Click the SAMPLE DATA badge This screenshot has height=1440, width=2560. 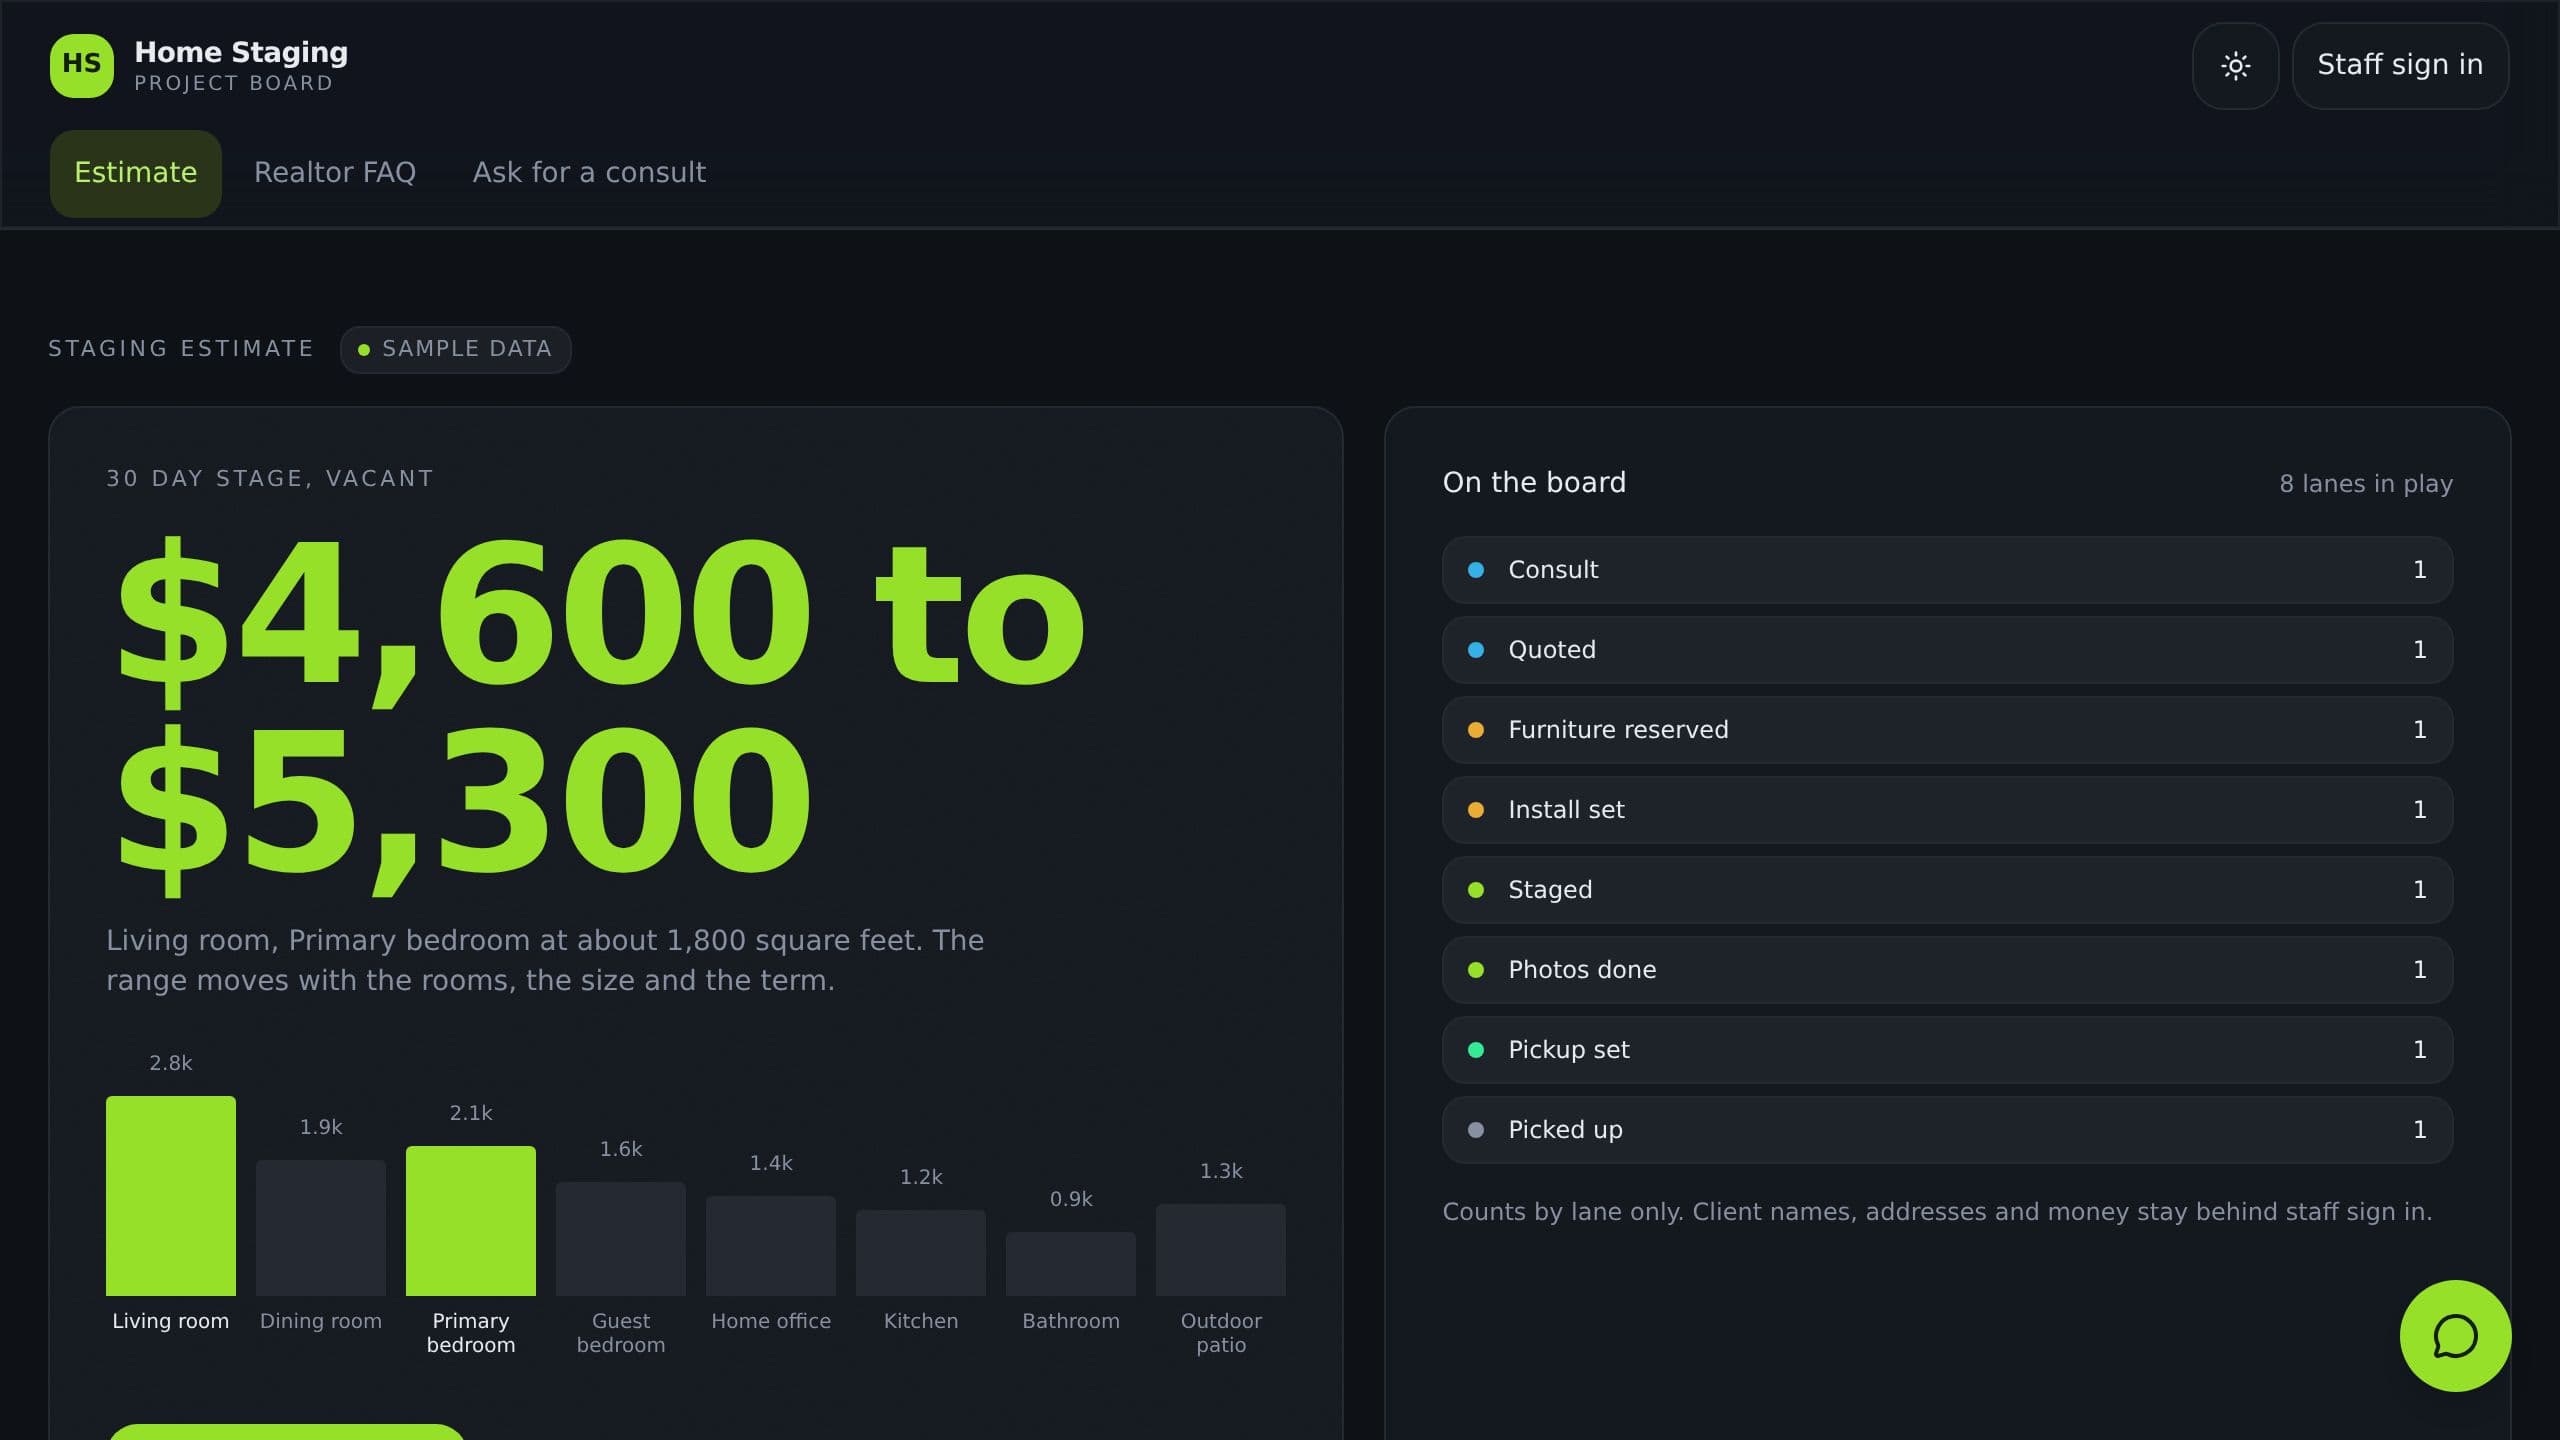(456, 349)
